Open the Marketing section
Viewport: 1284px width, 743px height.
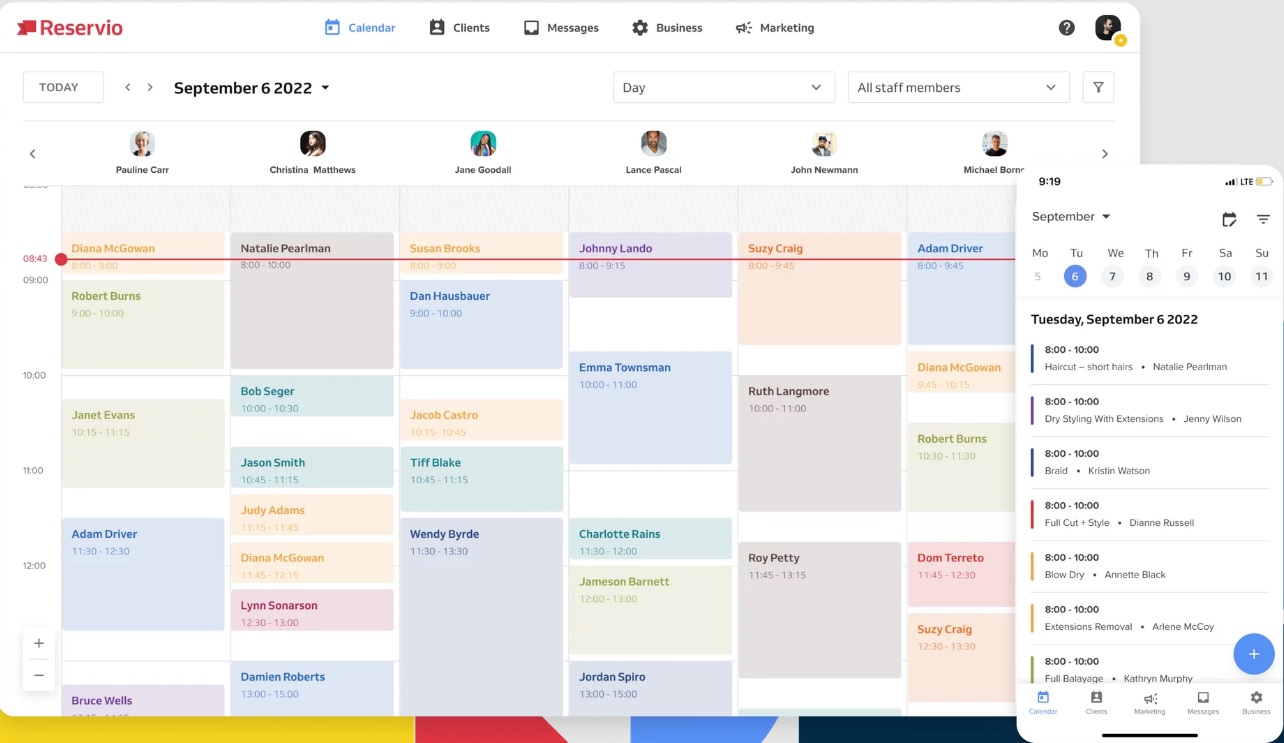click(x=774, y=27)
